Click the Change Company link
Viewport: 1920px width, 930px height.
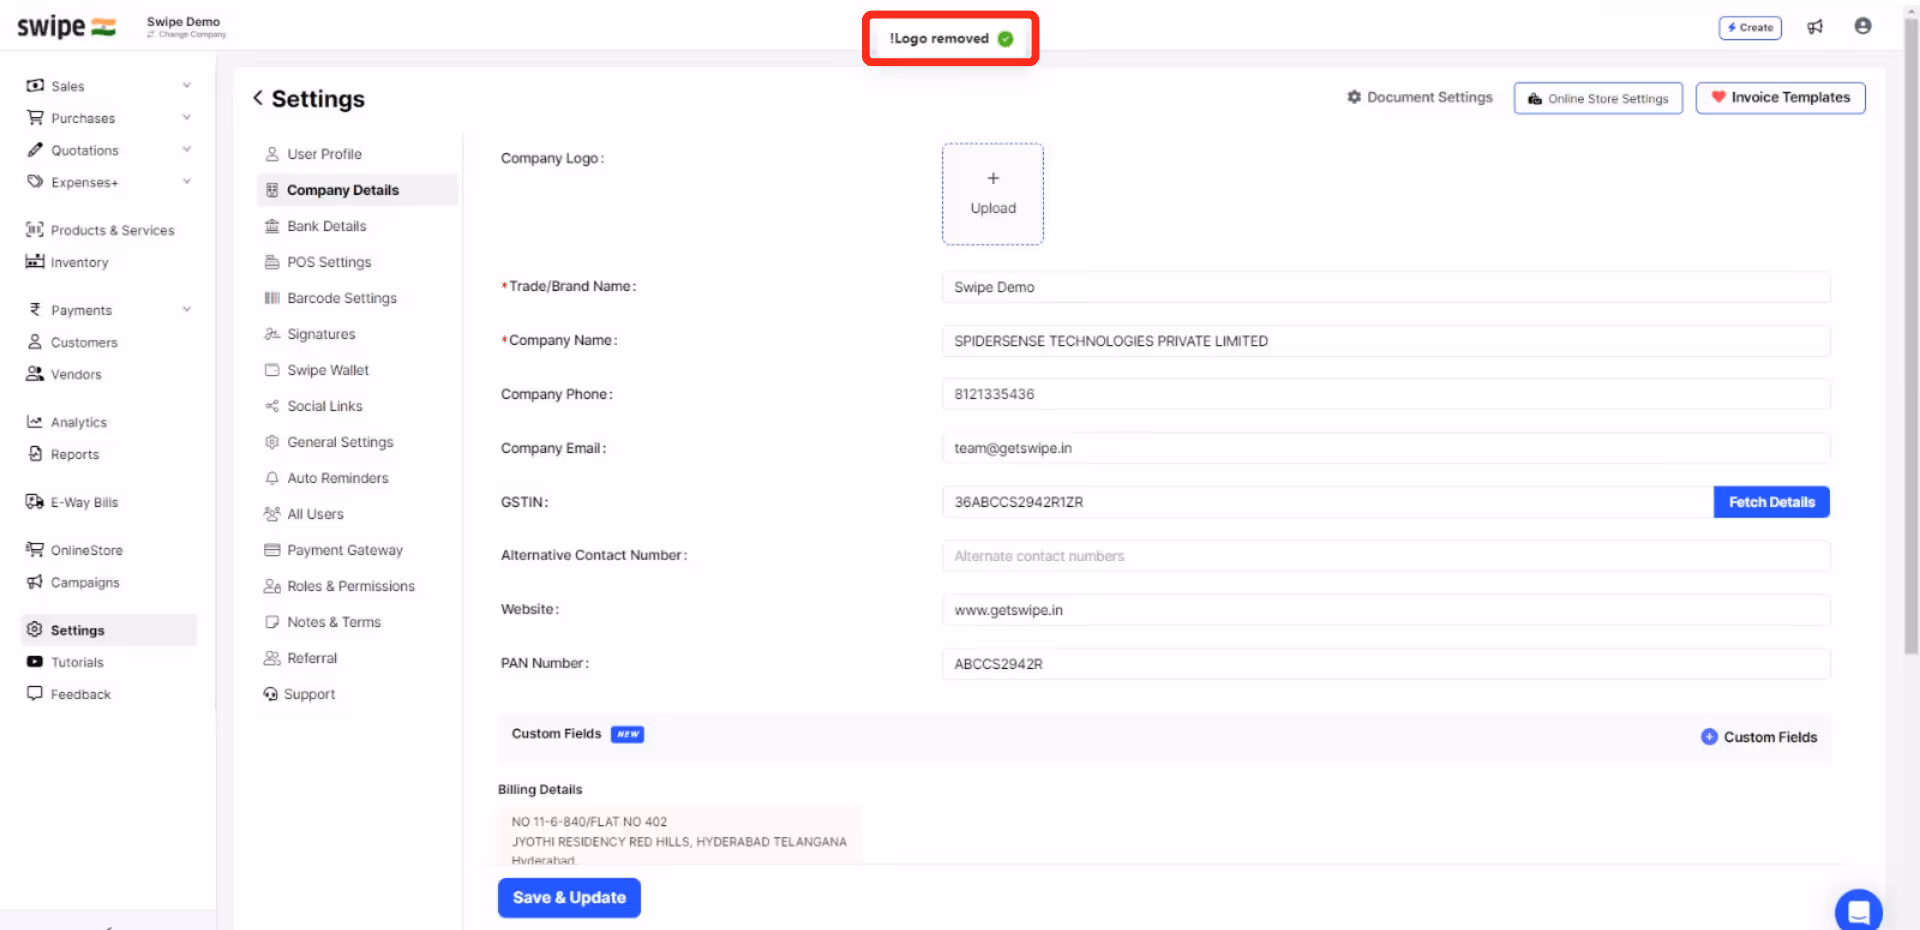click(187, 35)
